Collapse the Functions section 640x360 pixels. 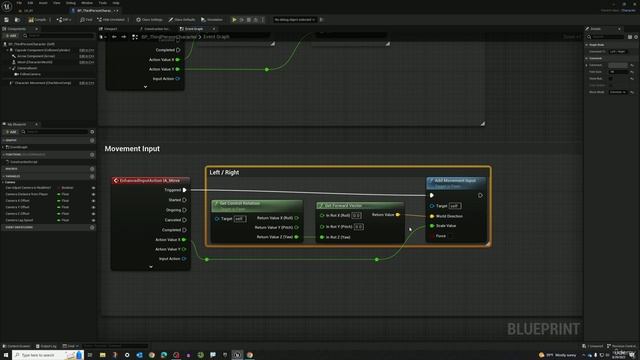coord(4,155)
